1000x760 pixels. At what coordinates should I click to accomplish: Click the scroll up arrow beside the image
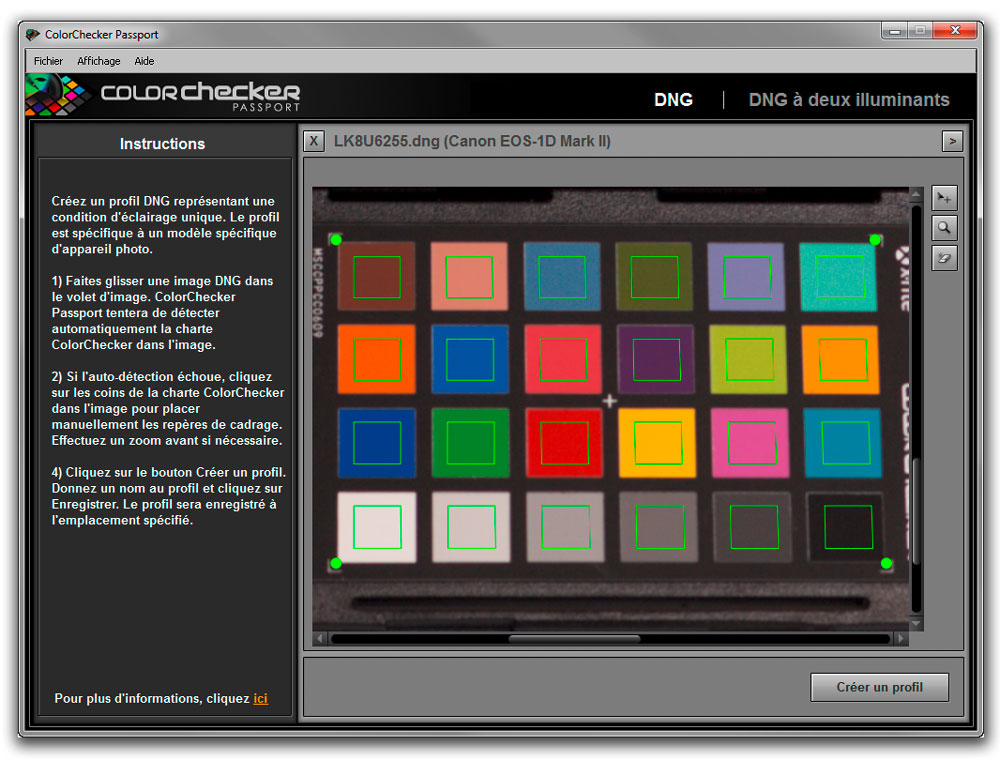pyautogui.click(x=916, y=194)
